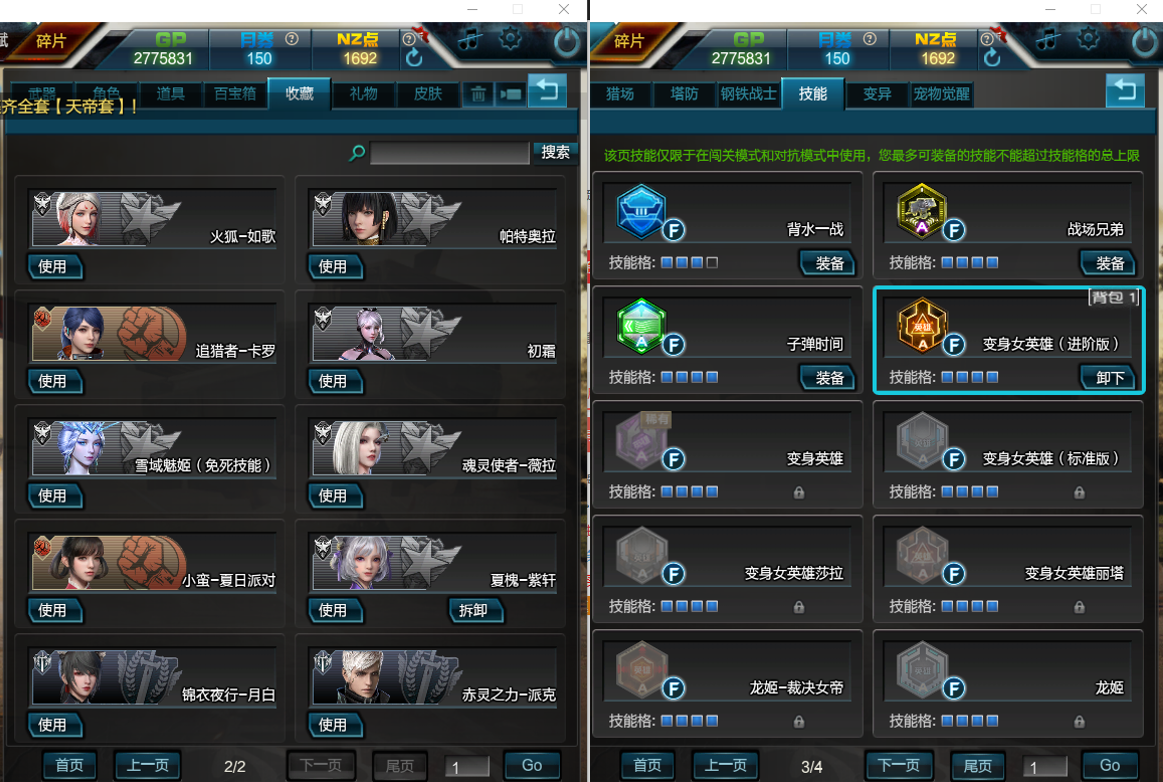1163x782 pixels.
Task: Open the 变异 tab
Action: pos(877,94)
